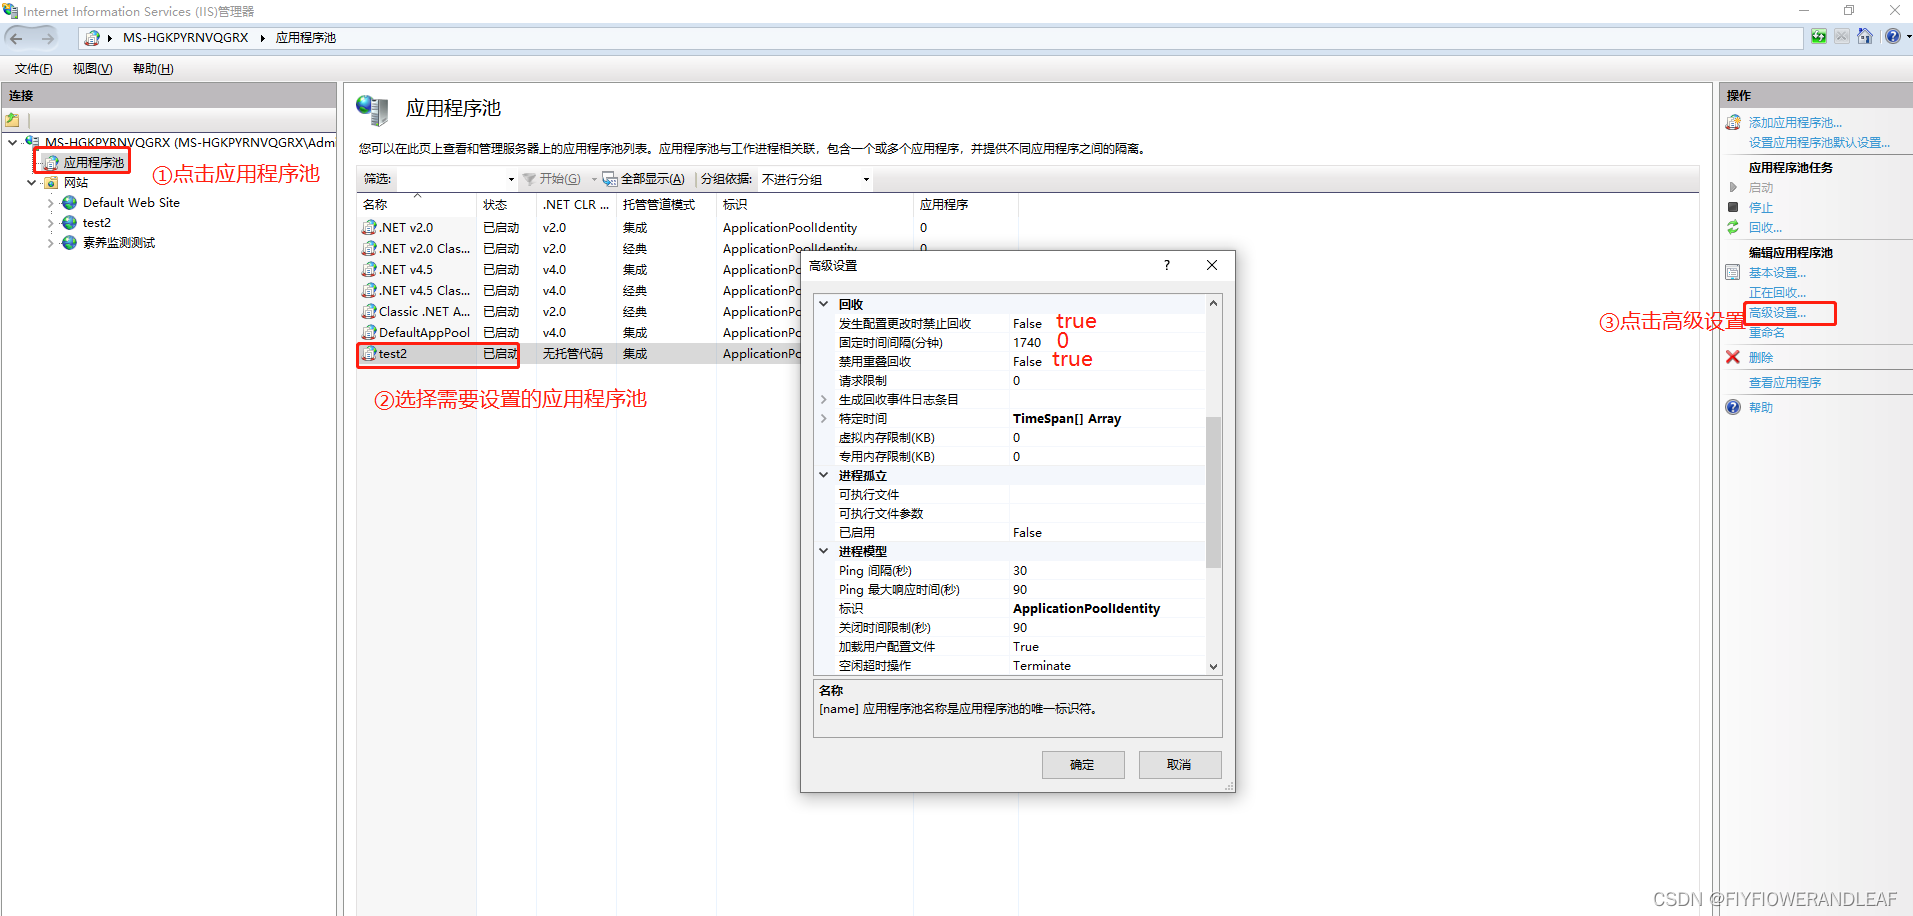Click the 发生配置更改时禁止回收 False value
This screenshot has height=916, width=1913.
coord(1027,324)
